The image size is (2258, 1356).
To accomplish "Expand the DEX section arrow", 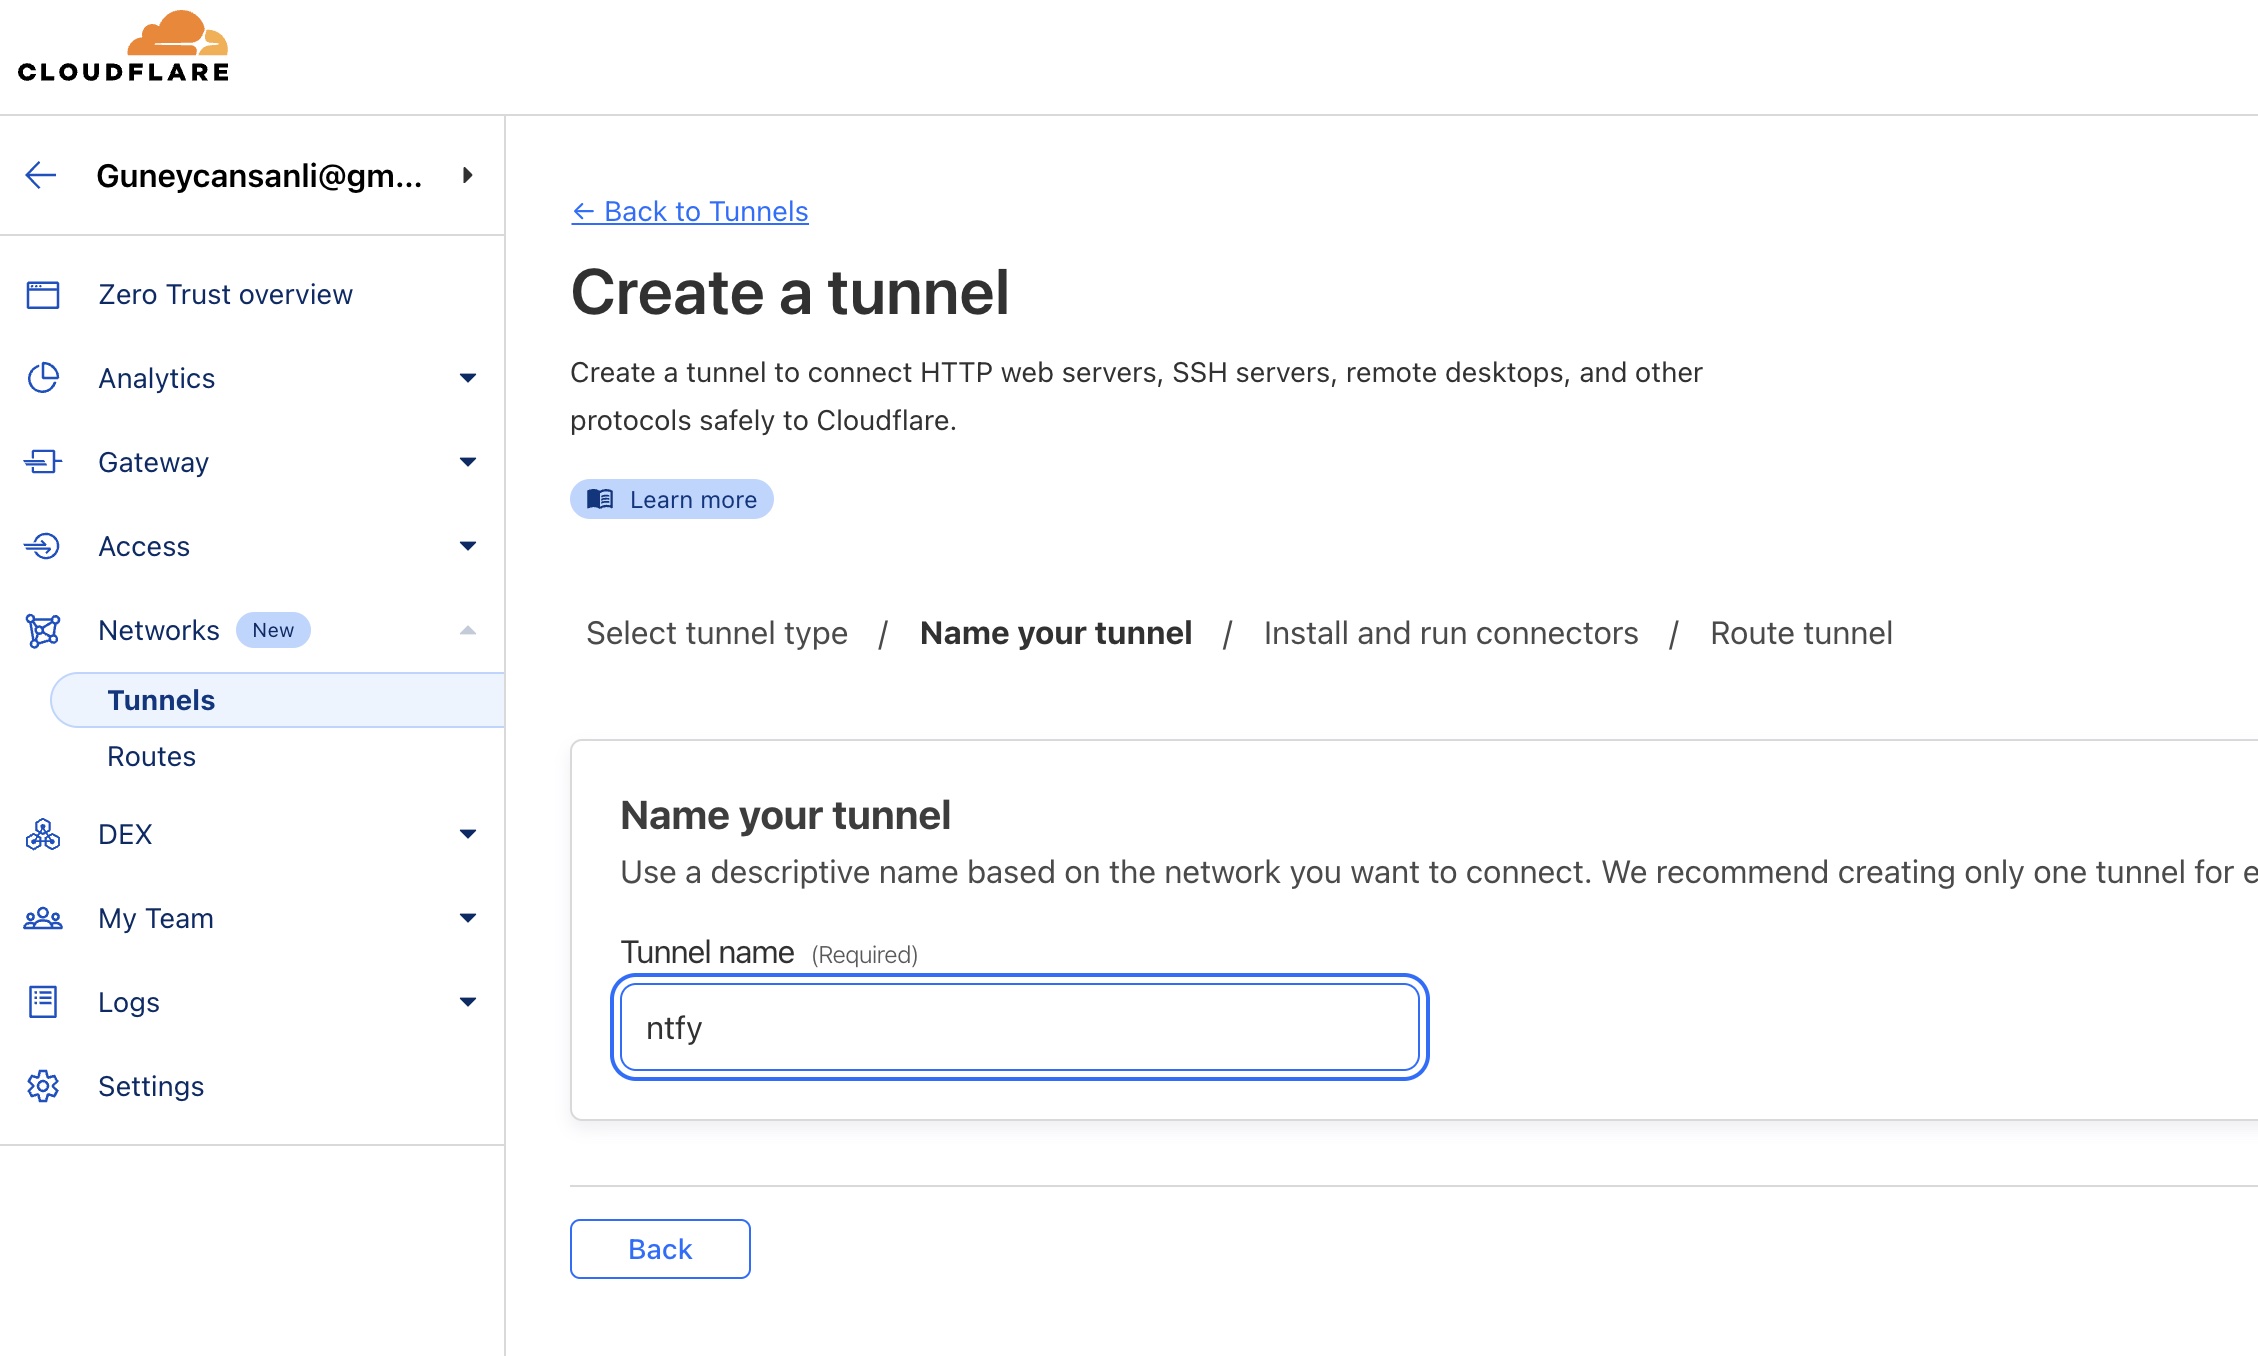I will 467,834.
